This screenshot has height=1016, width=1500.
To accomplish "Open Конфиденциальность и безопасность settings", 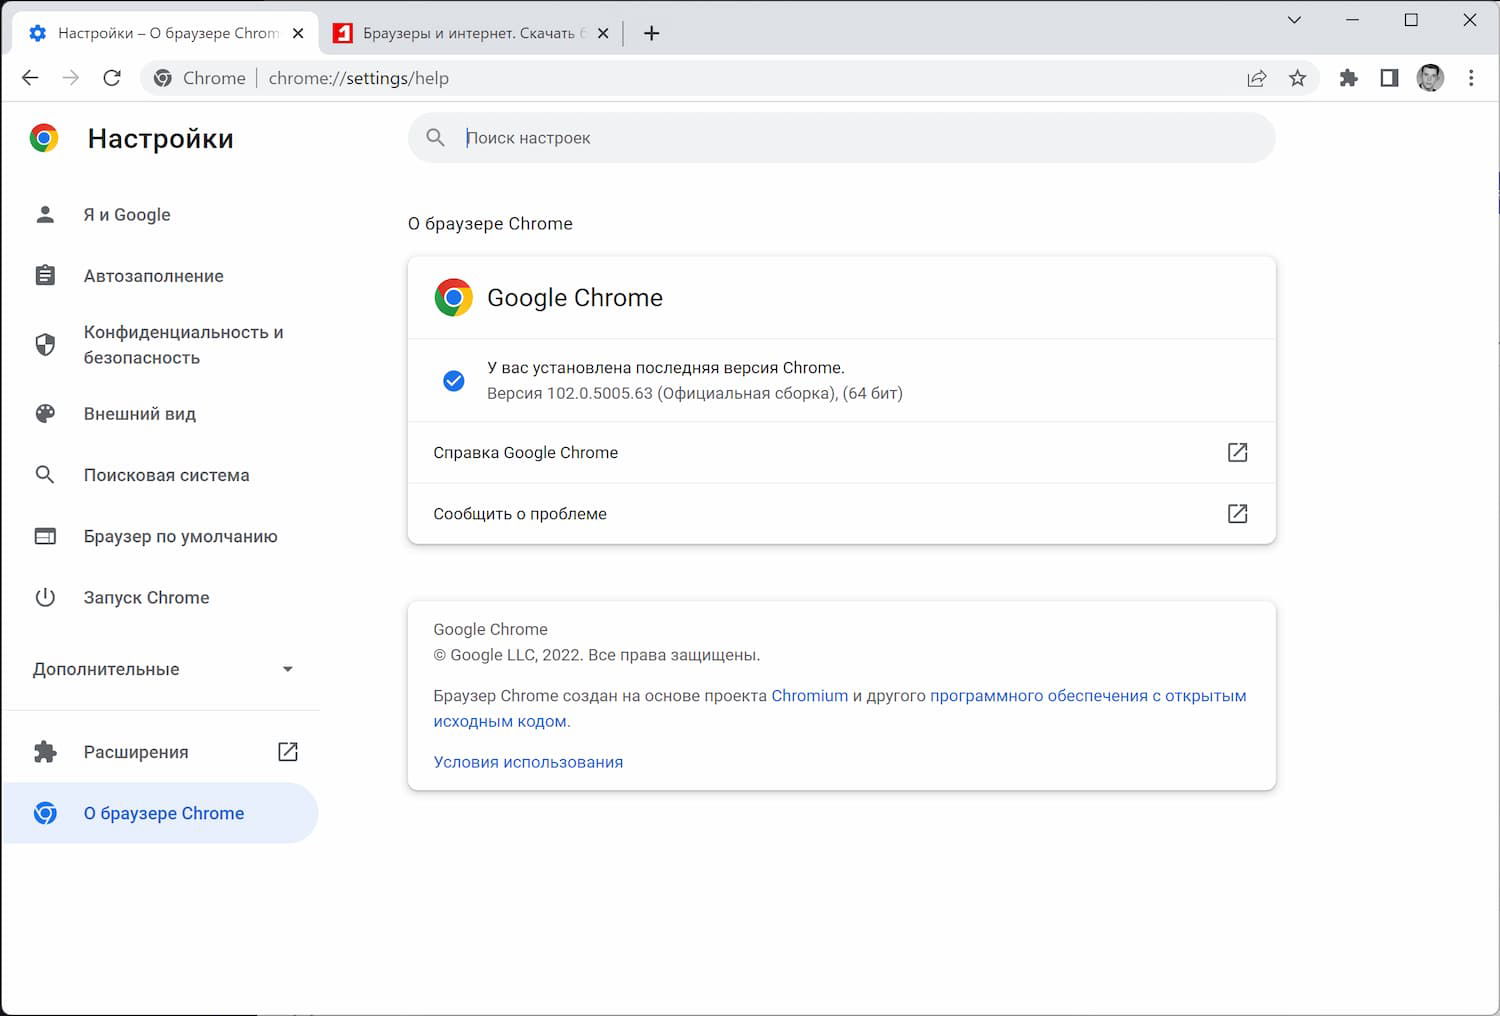I will [183, 345].
